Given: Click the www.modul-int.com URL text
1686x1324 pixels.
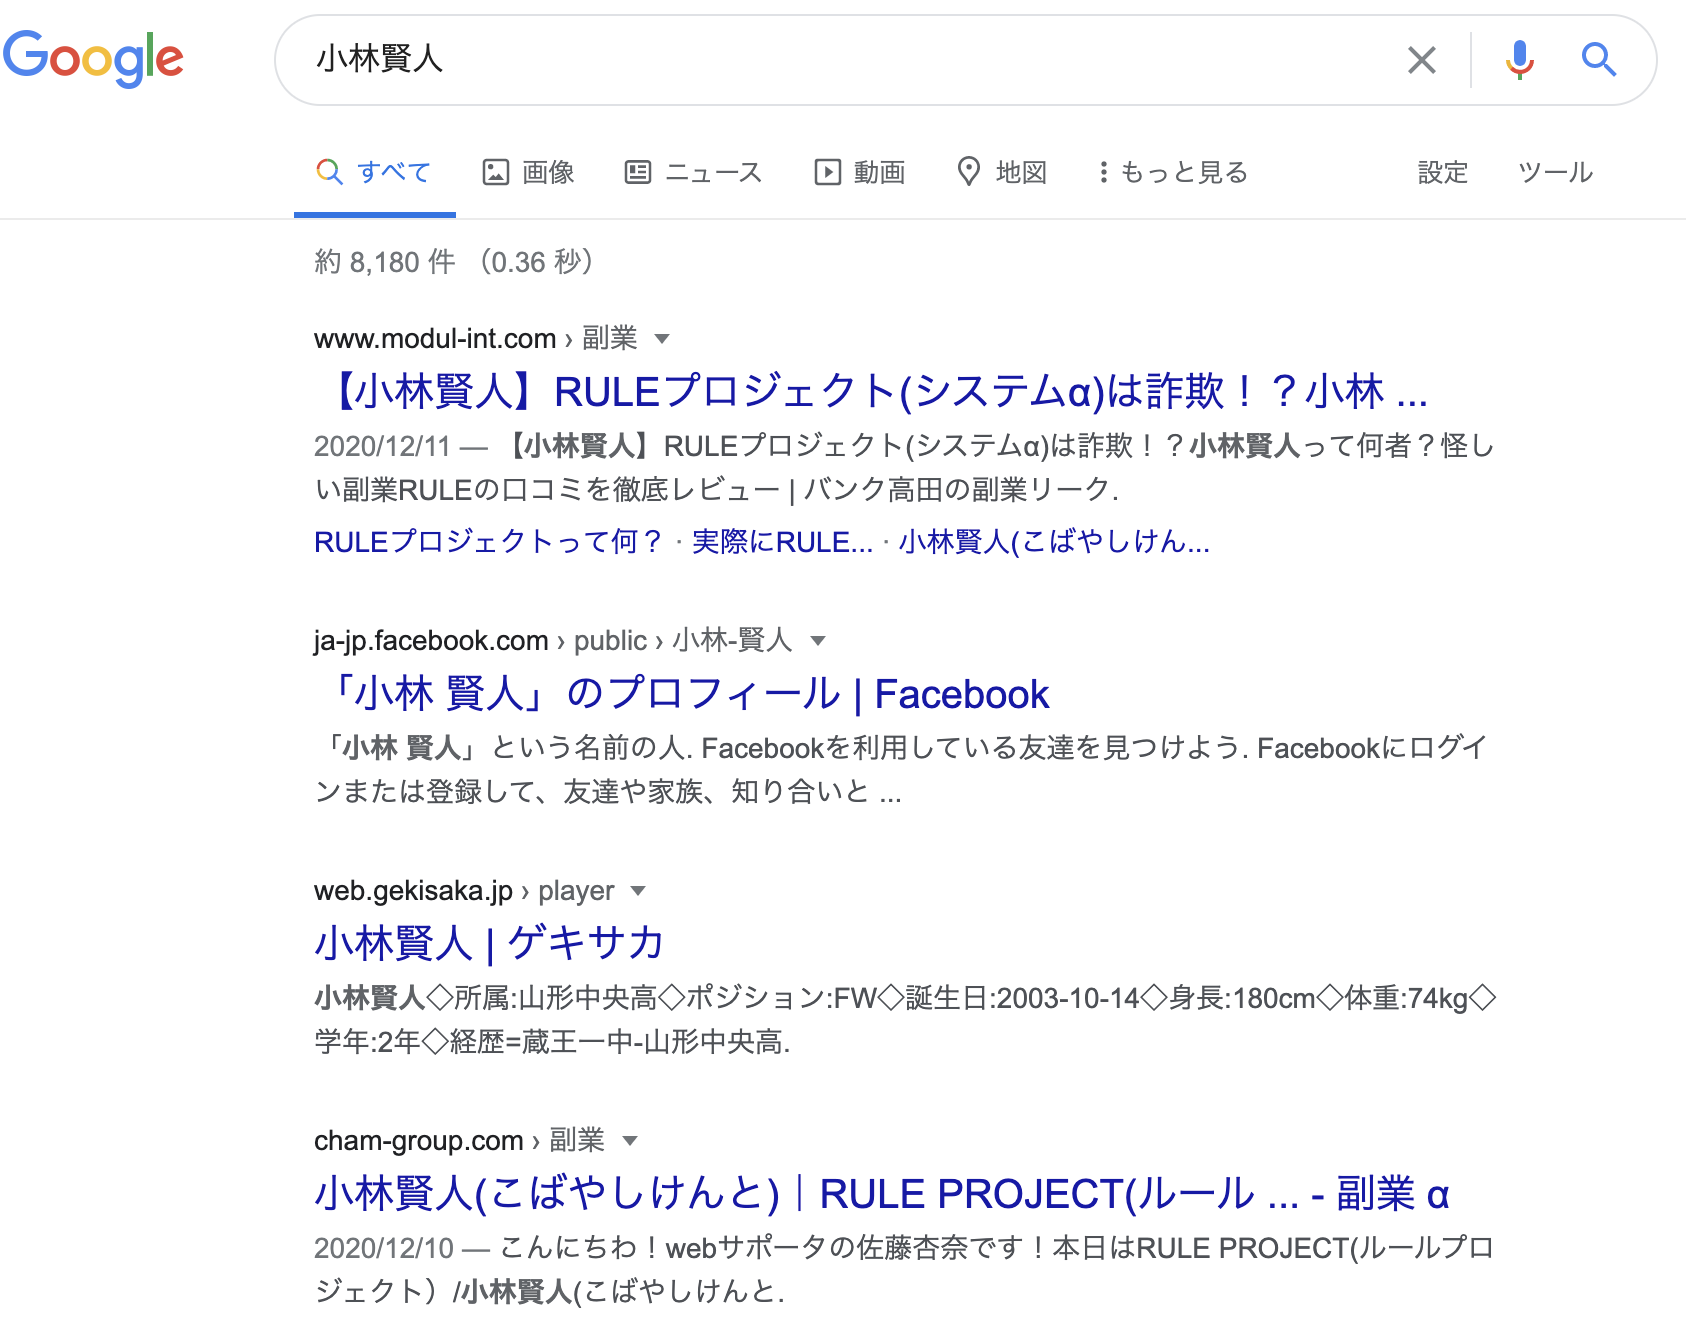Looking at the screenshot, I should tap(435, 339).
